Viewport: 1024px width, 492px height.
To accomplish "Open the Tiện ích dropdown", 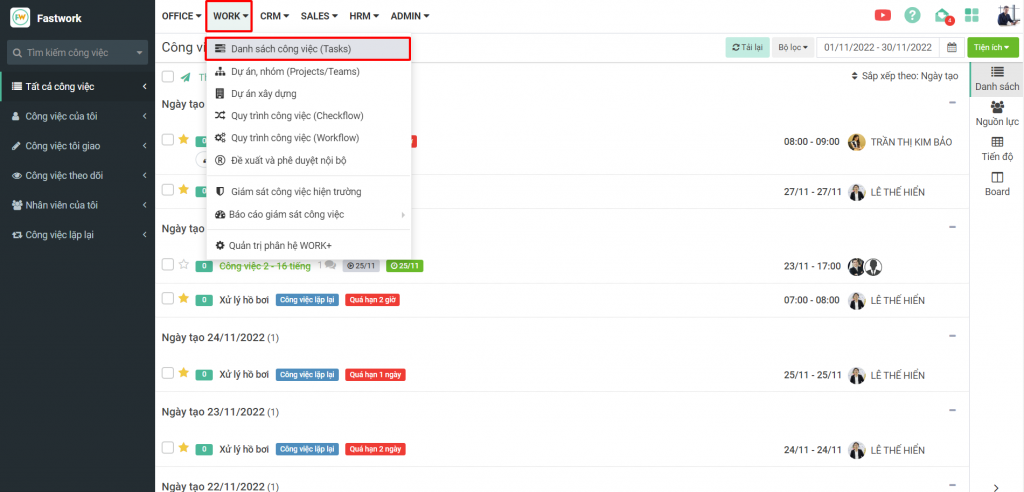I will click(x=993, y=47).
